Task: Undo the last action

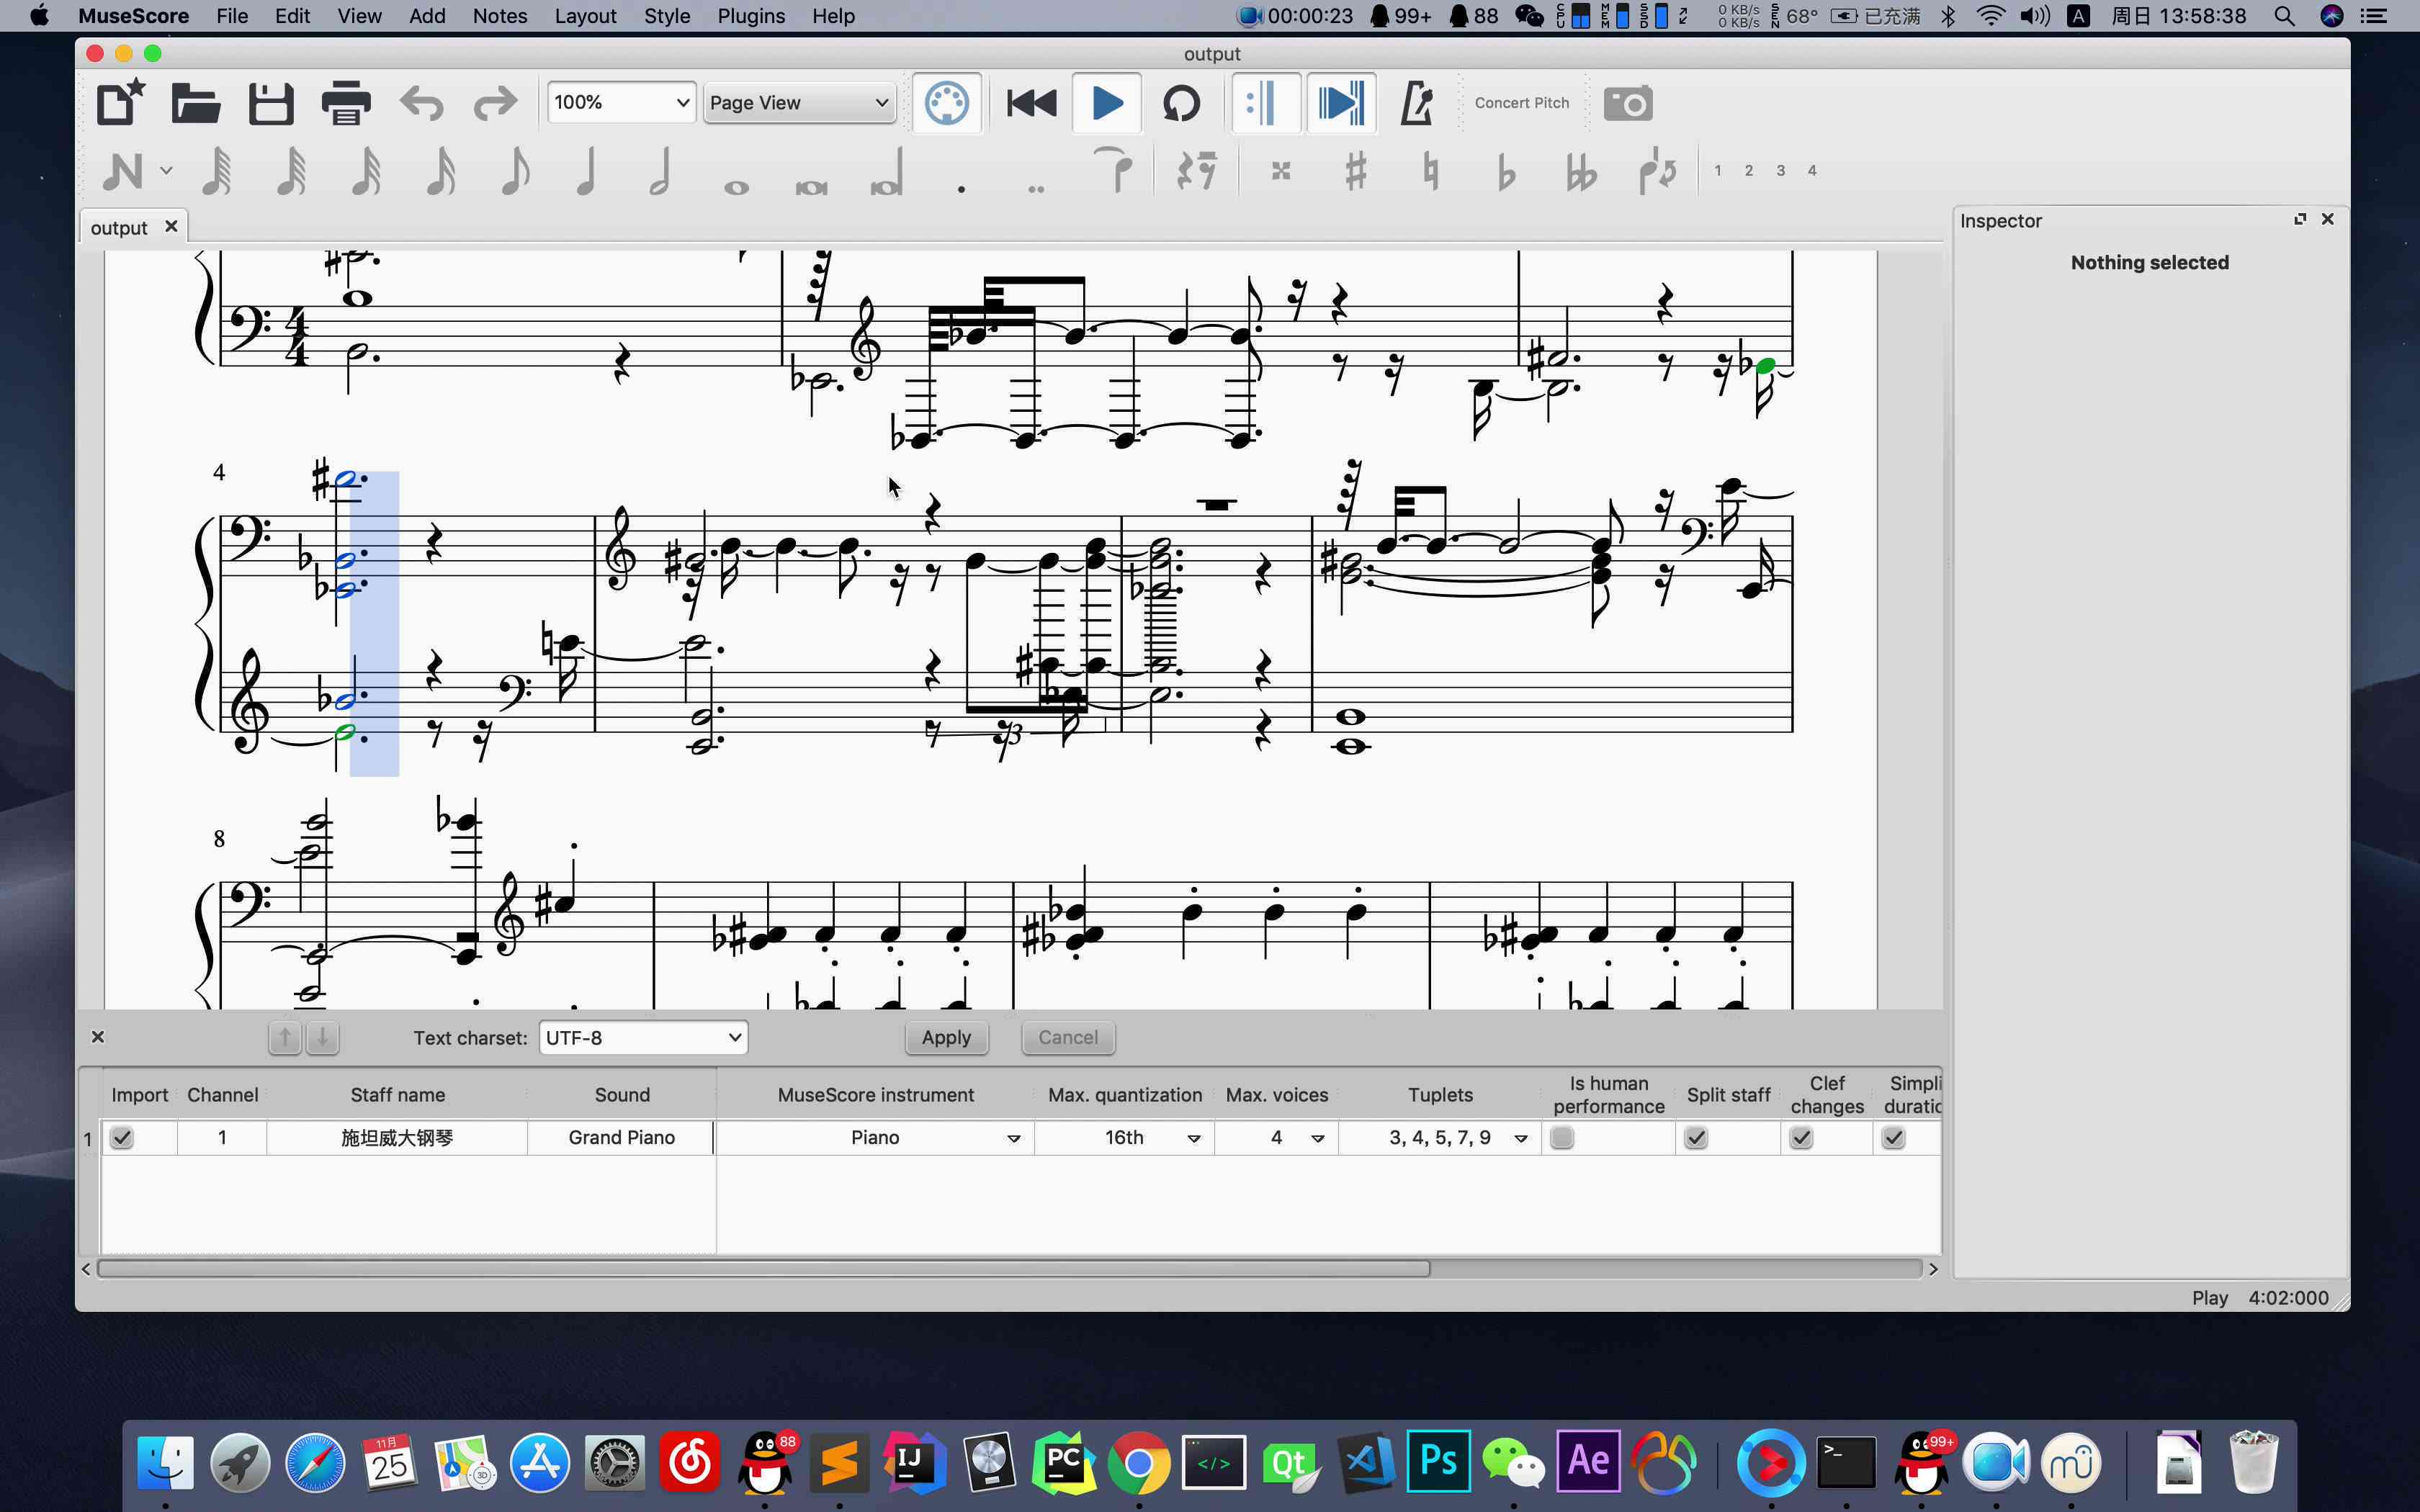Action: pos(421,103)
